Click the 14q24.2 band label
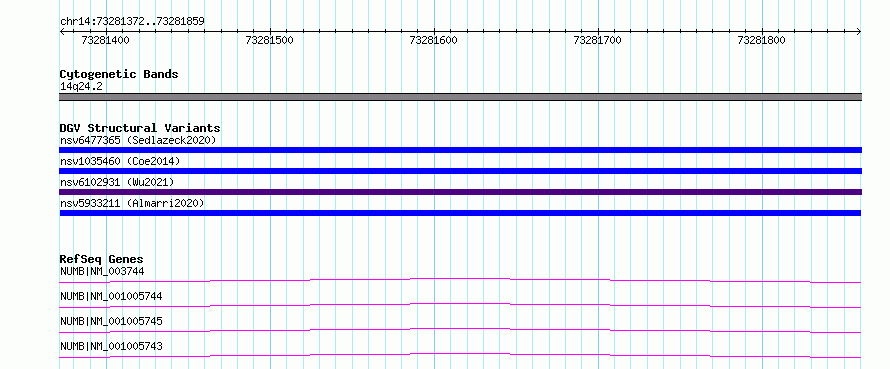The width and height of the screenshot is (890, 369). click(82, 87)
